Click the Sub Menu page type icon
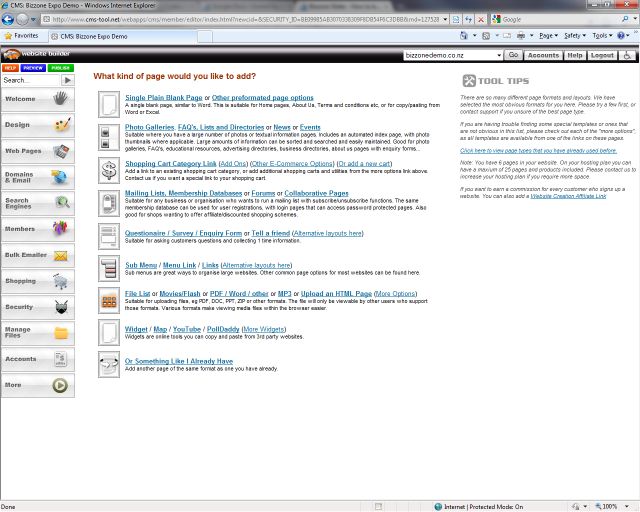Viewport: 640px width, 512px height. [109, 269]
